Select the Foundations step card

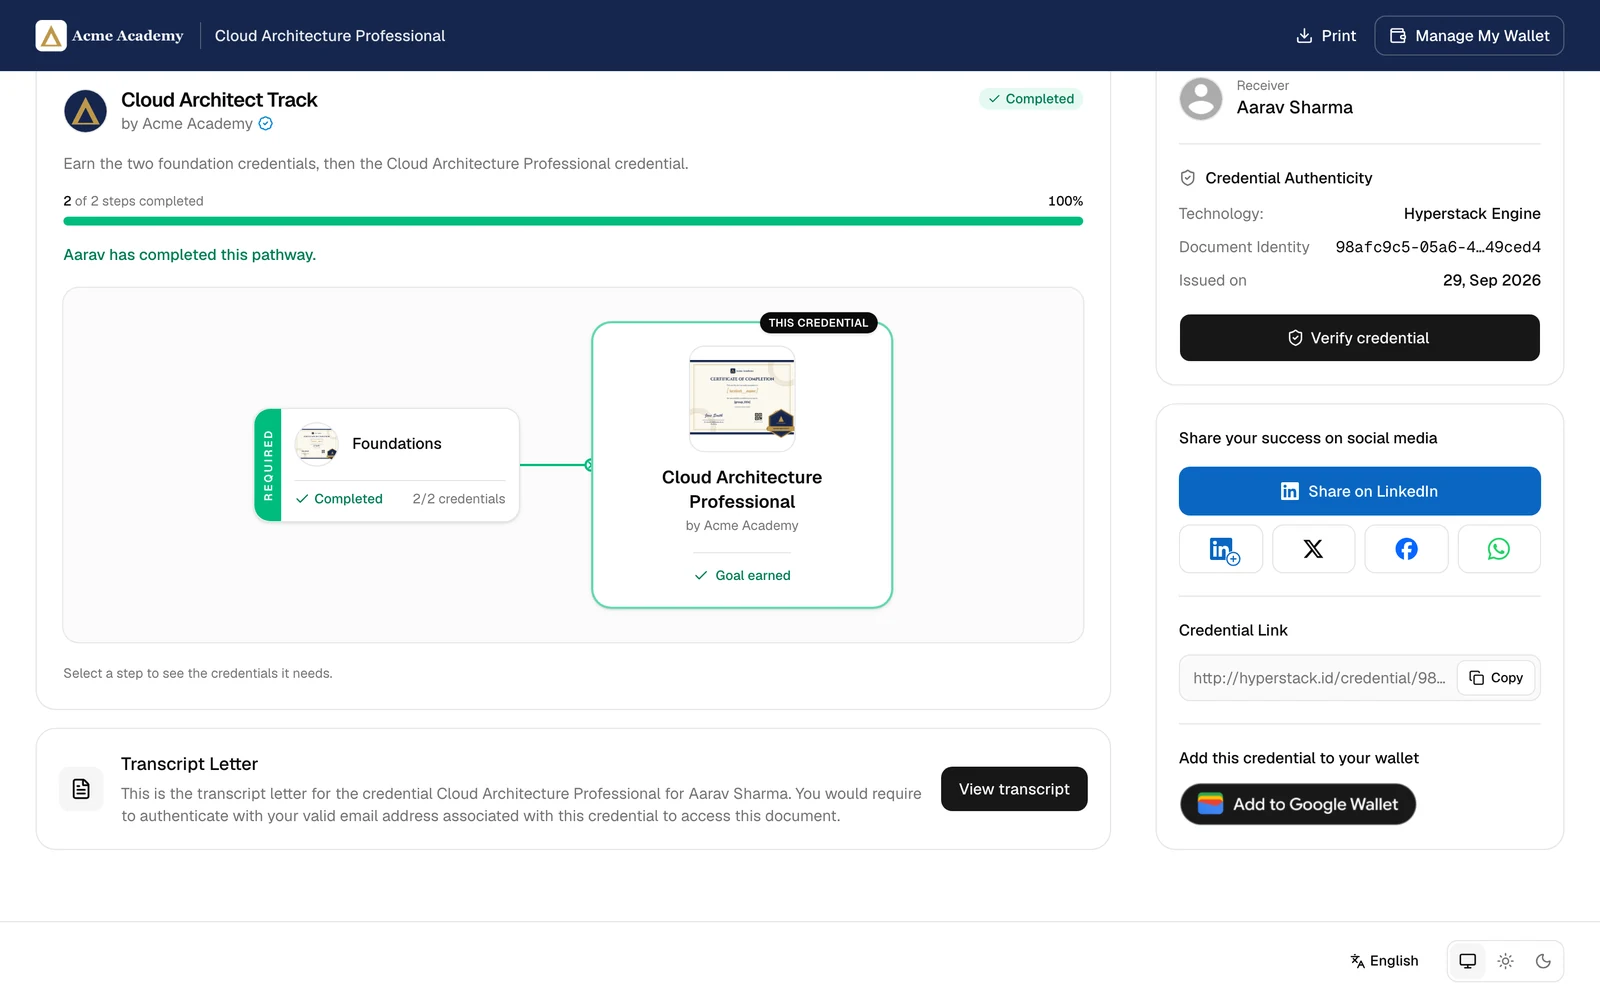387,465
